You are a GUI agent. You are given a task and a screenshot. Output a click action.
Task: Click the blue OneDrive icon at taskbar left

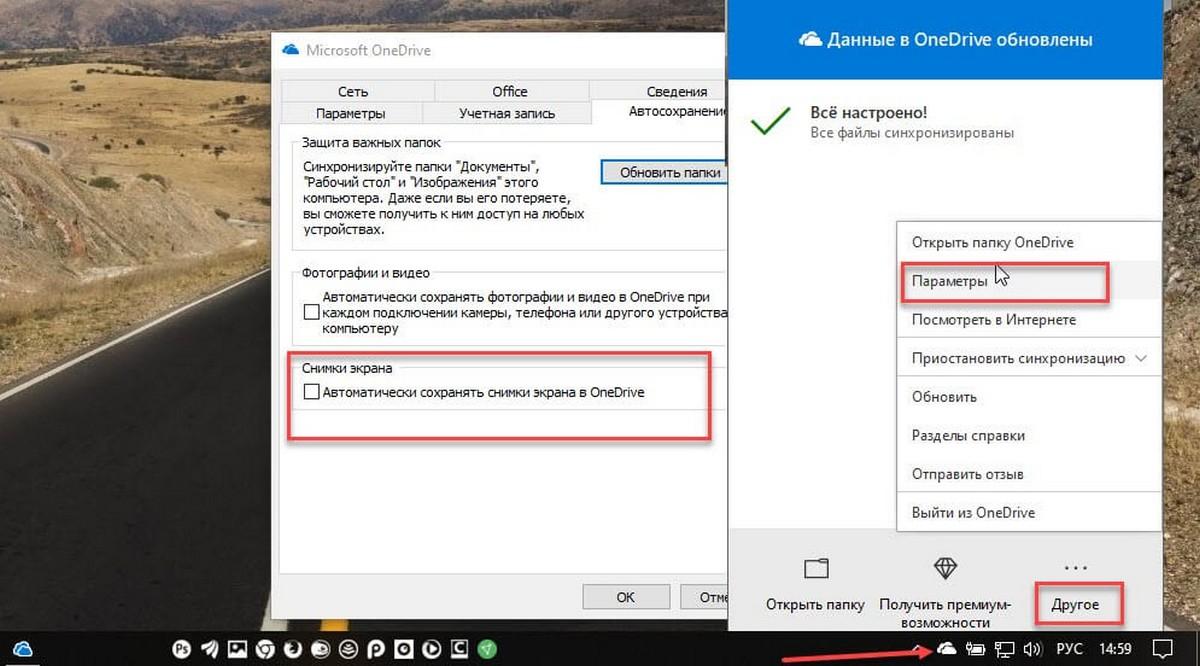pyautogui.click(x=23, y=649)
